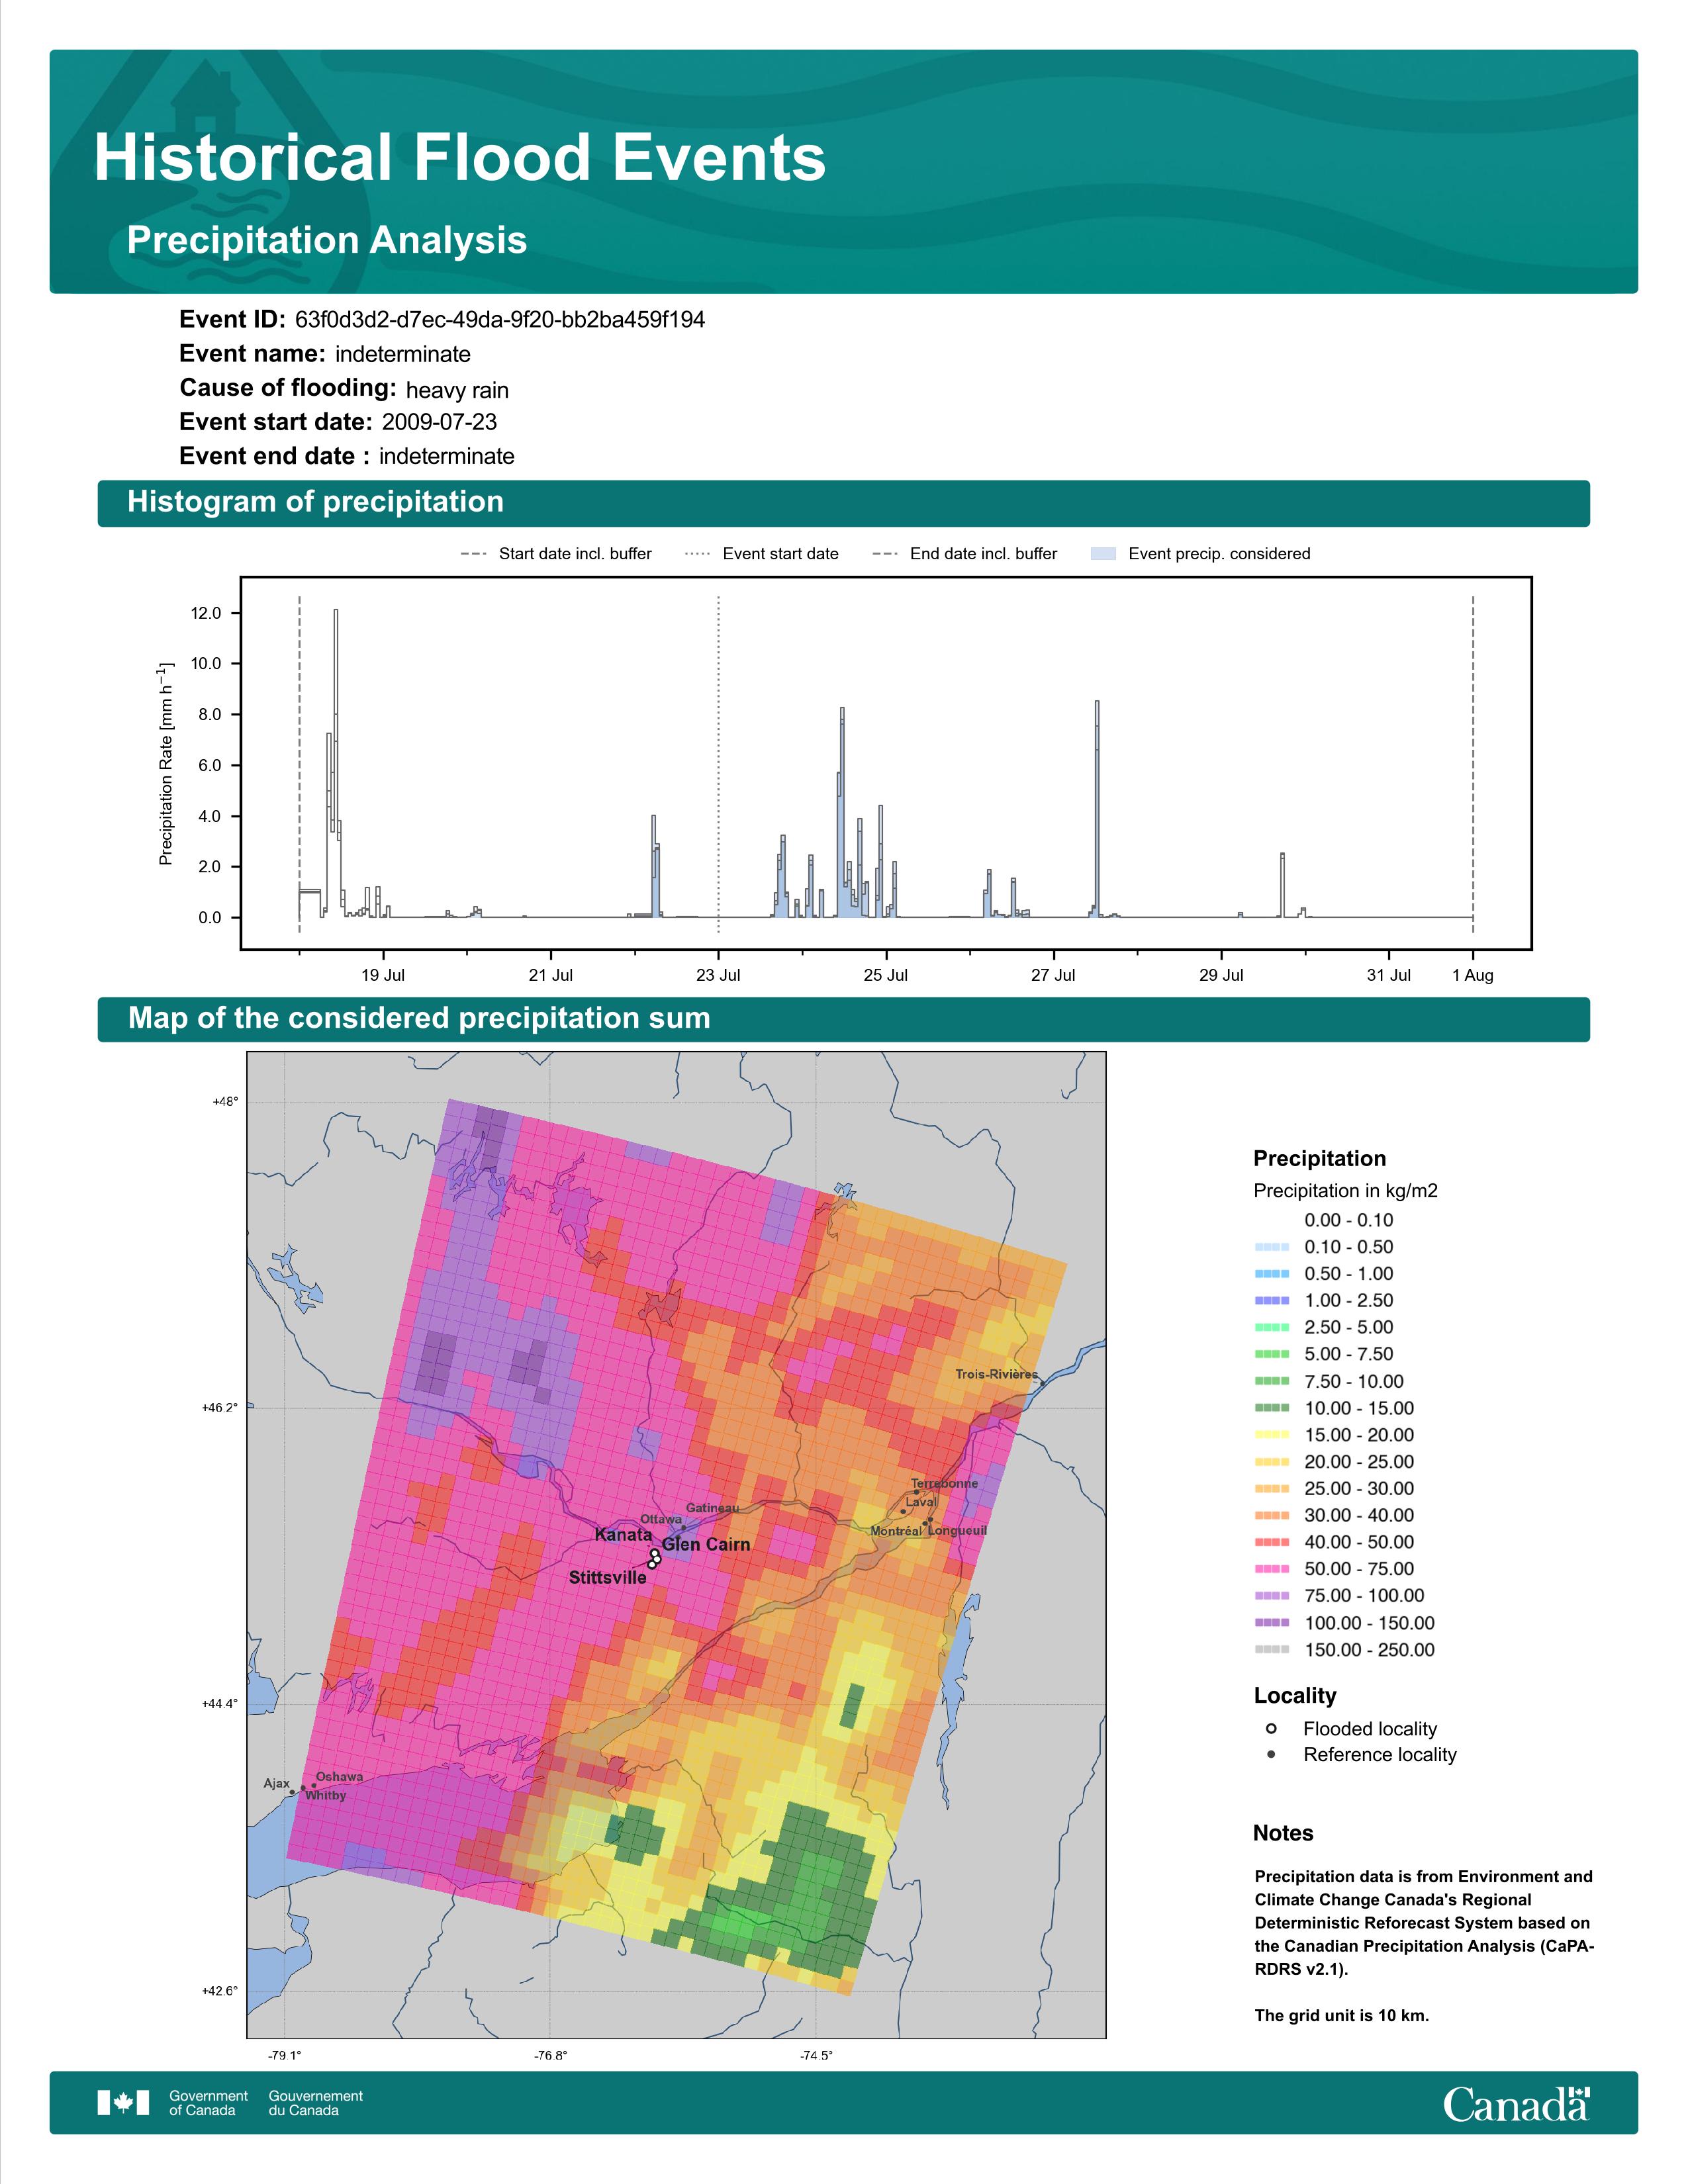The image size is (1688, 2184).
Task: Click the Start date incl. buffer legend entry
Action: coord(556,554)
